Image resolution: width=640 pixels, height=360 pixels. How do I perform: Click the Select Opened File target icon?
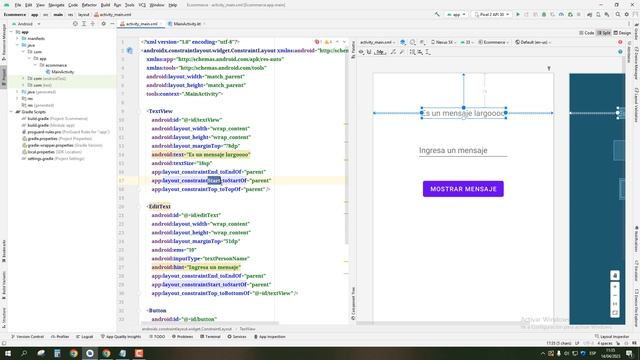[x=75, y=24]
